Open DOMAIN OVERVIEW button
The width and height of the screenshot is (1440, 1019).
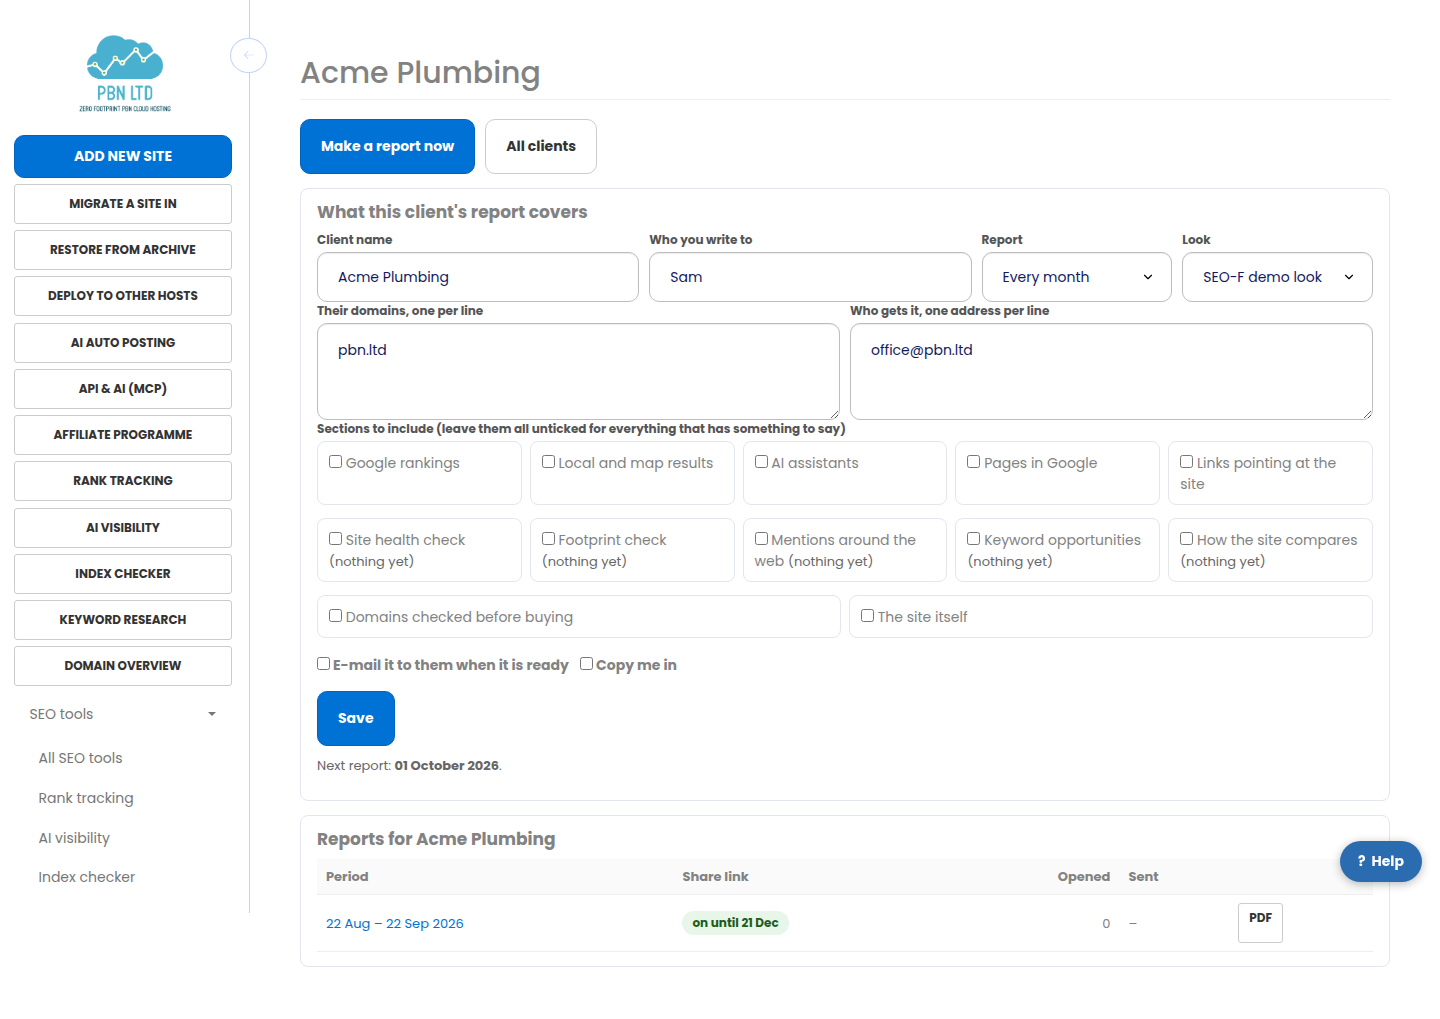123,666
